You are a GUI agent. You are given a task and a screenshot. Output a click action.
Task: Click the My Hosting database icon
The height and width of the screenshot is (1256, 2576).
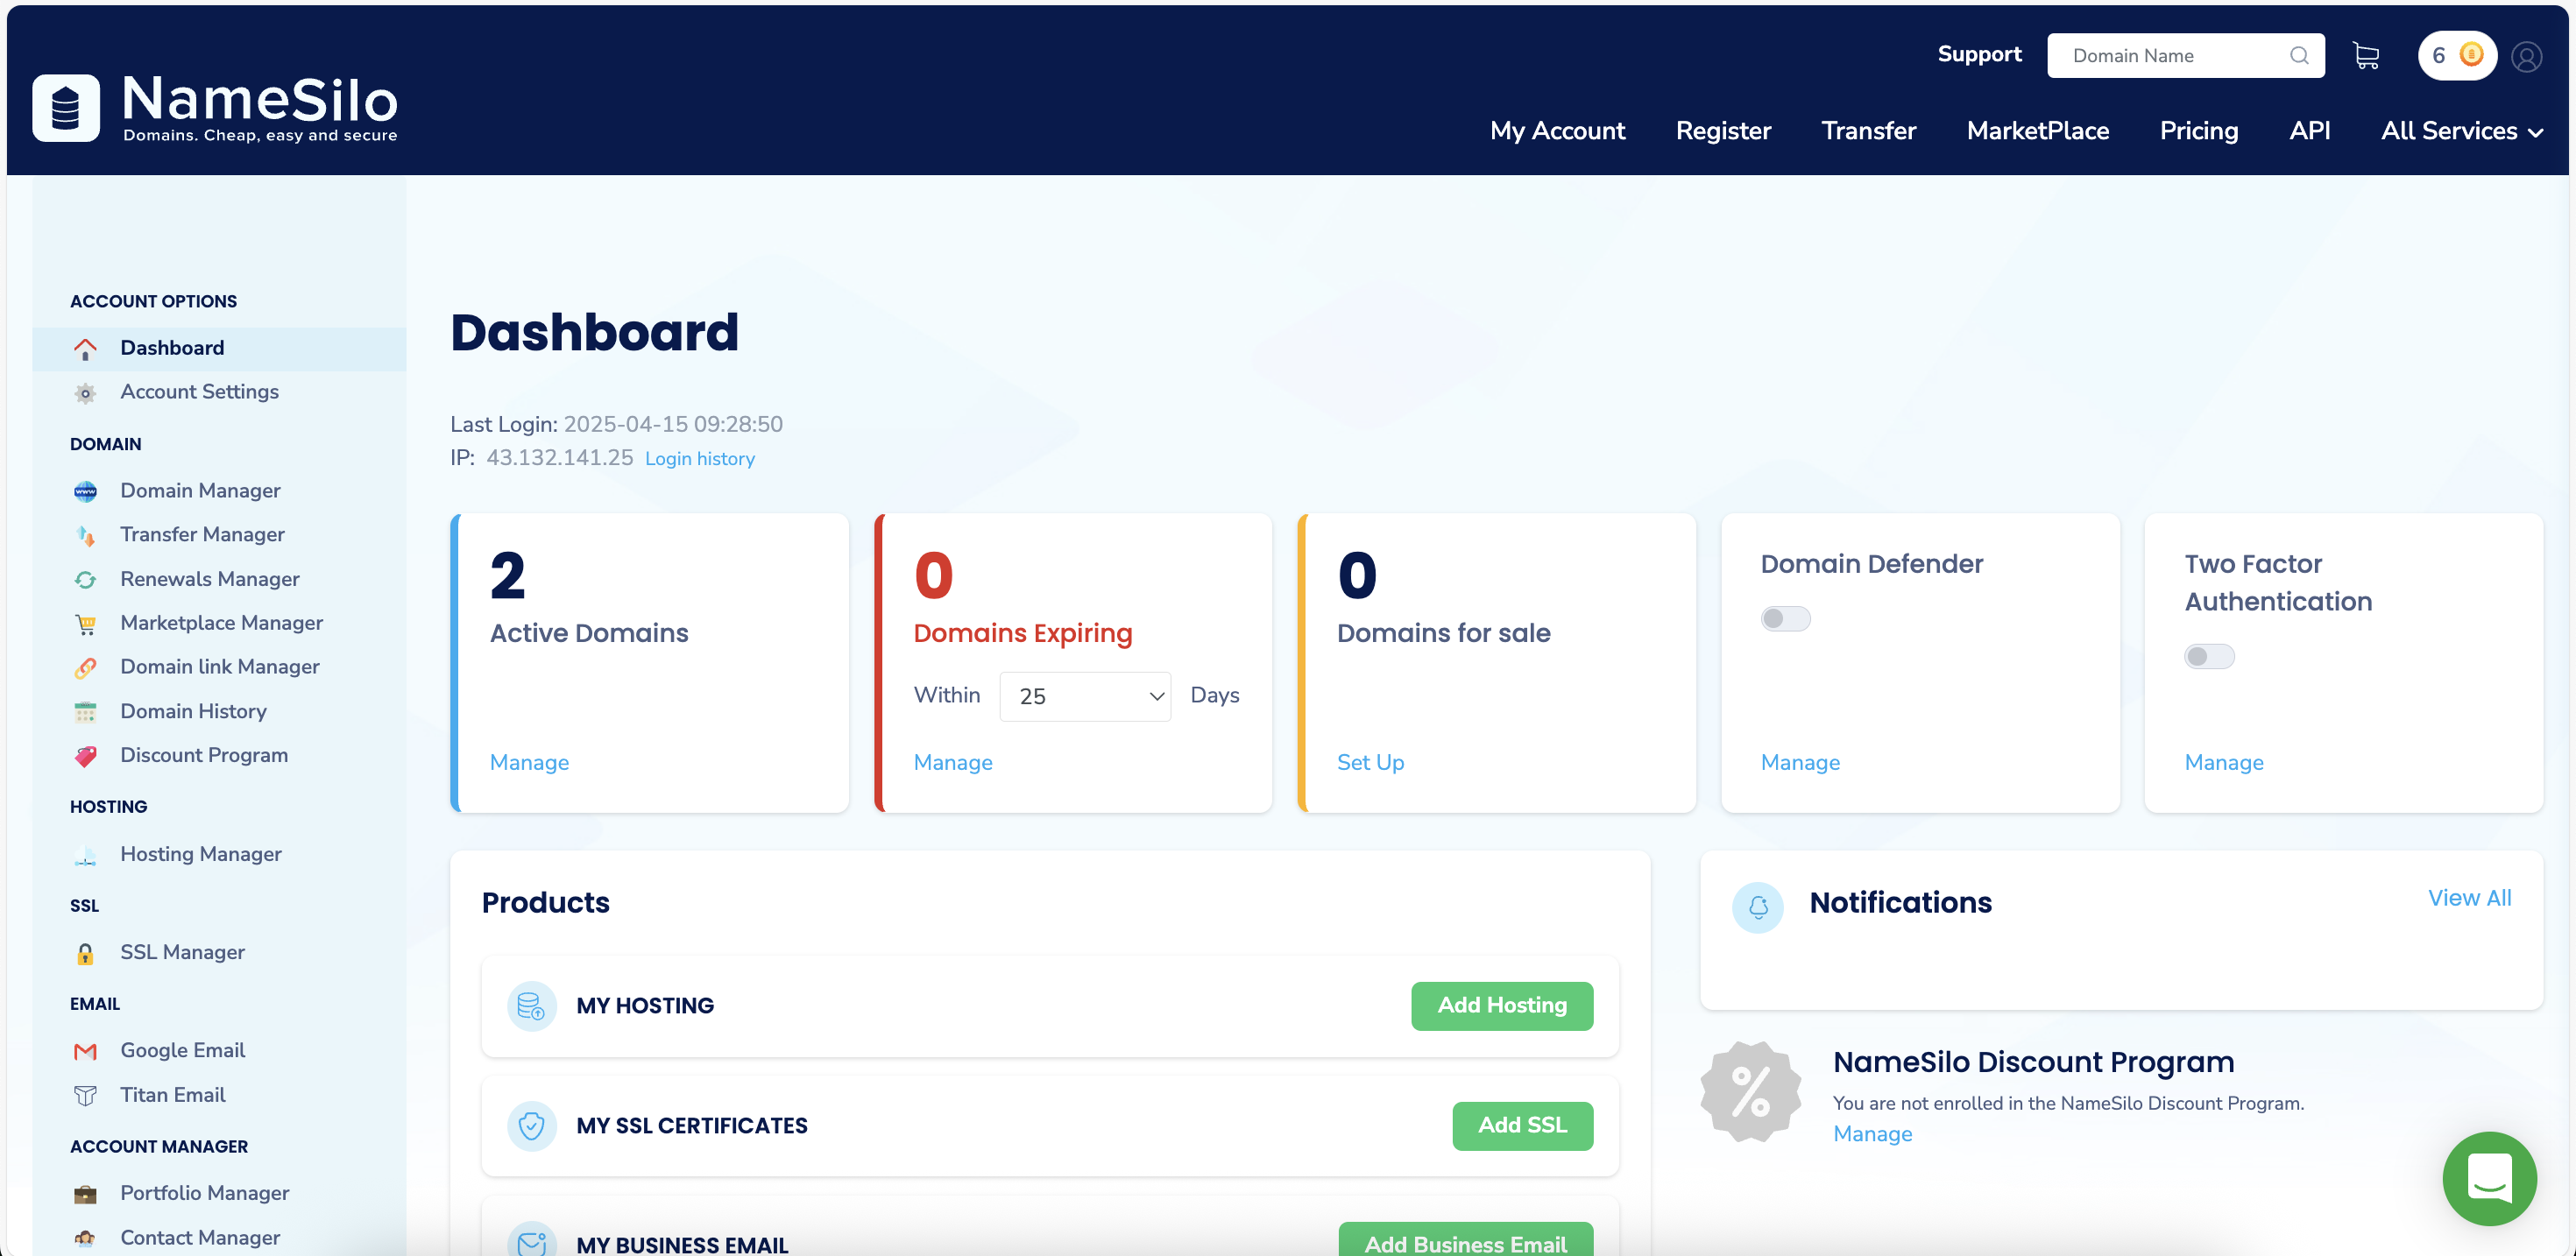531,1005
